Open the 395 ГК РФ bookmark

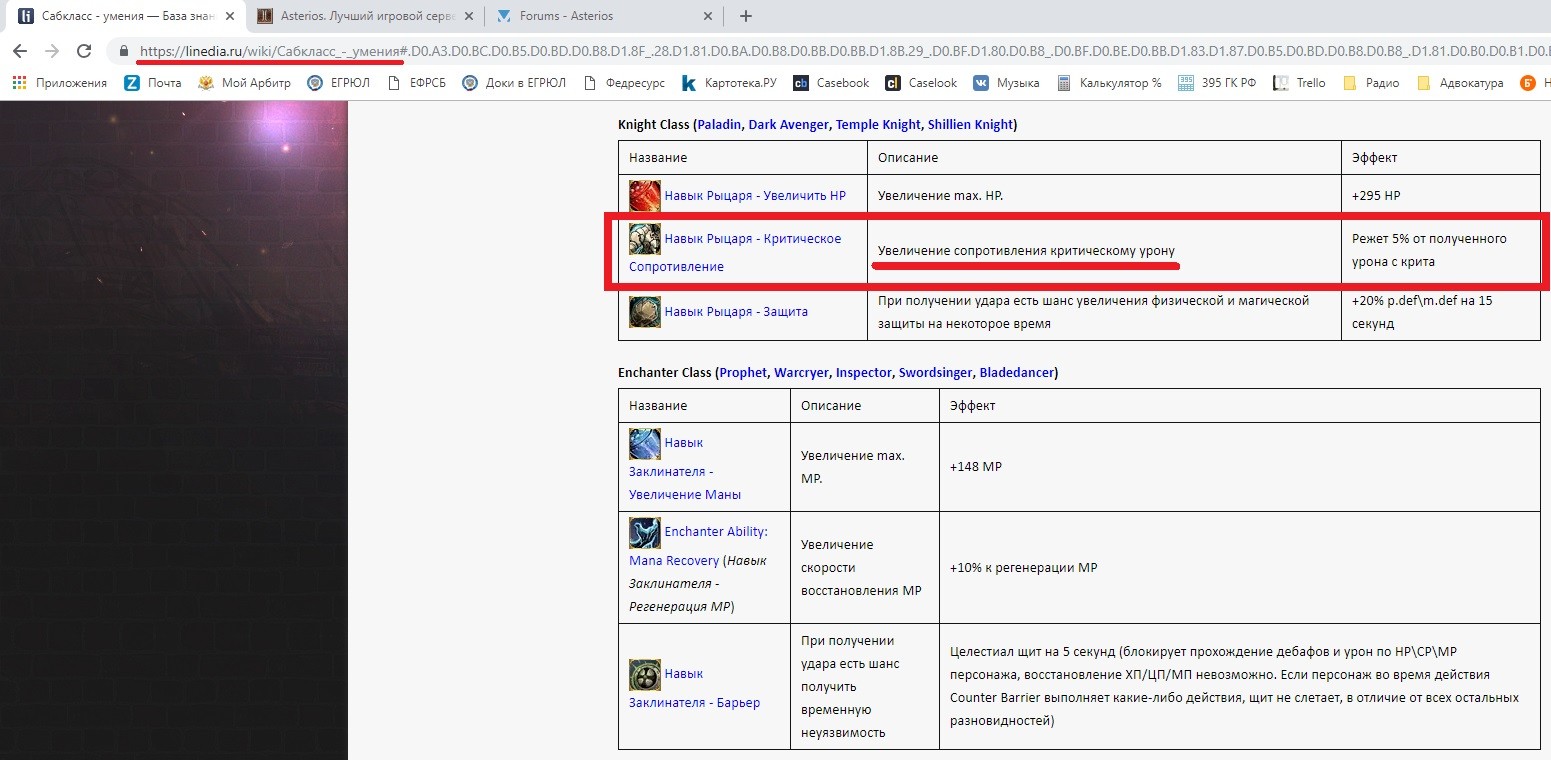click(1218, 83)
